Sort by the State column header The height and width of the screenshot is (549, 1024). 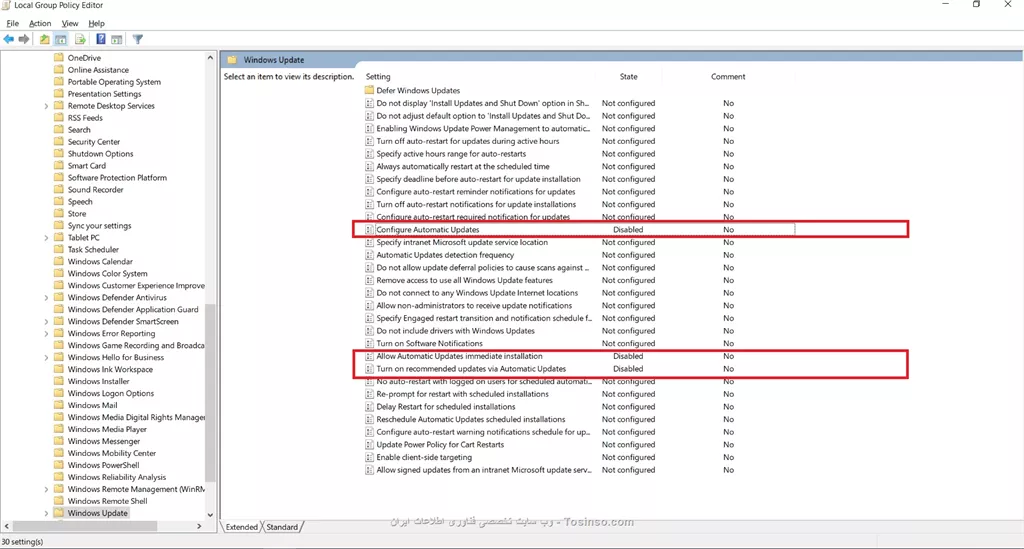click(628, 76)
